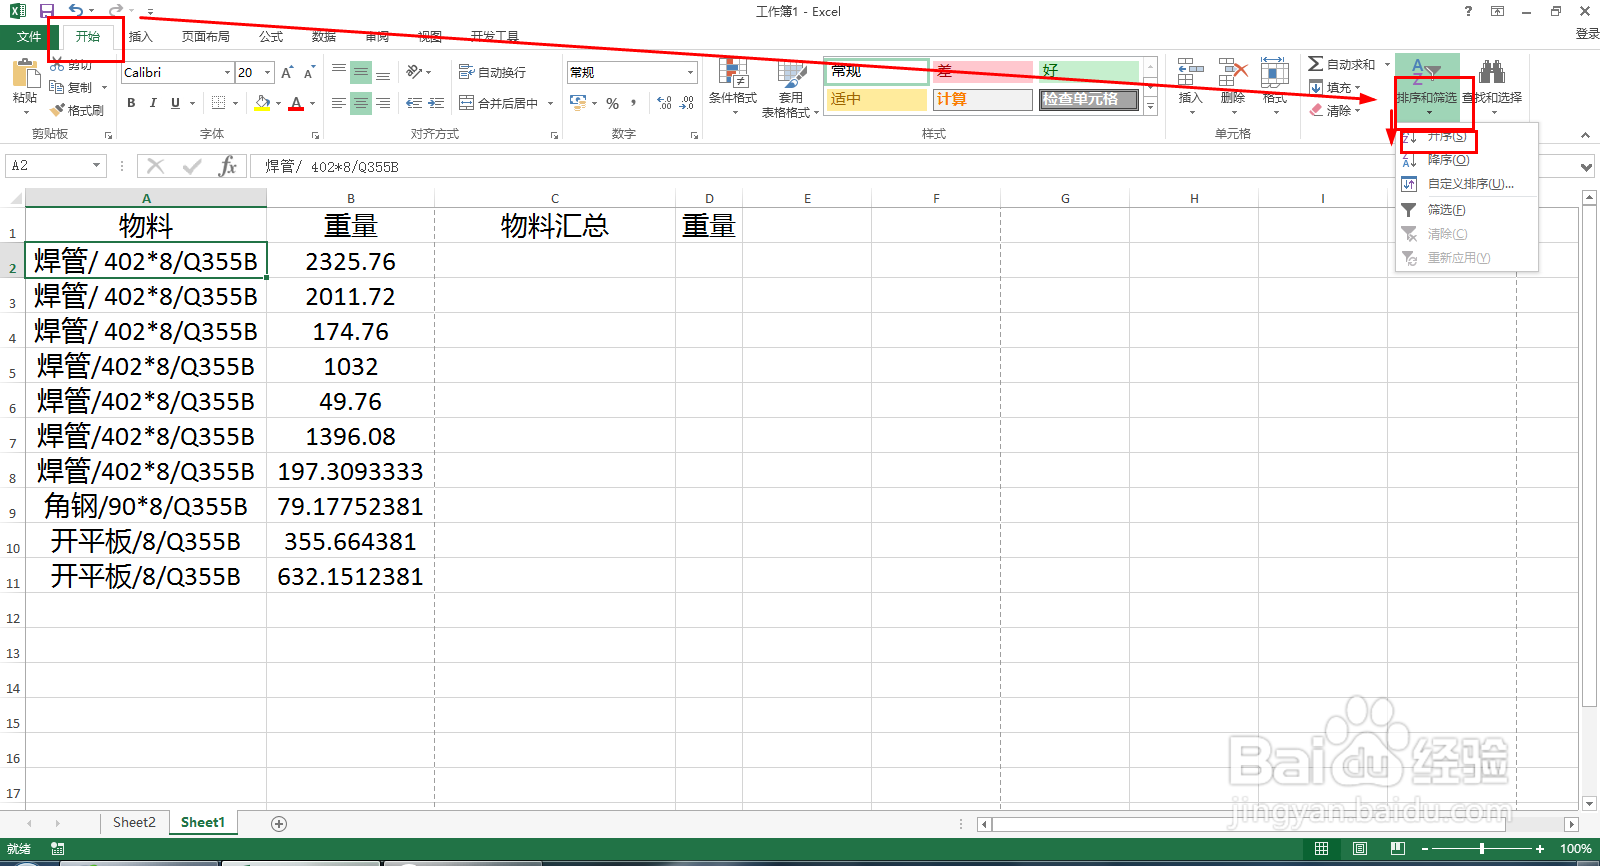
Task: Click the borders grid icon
Action: [x=219, y=103]
